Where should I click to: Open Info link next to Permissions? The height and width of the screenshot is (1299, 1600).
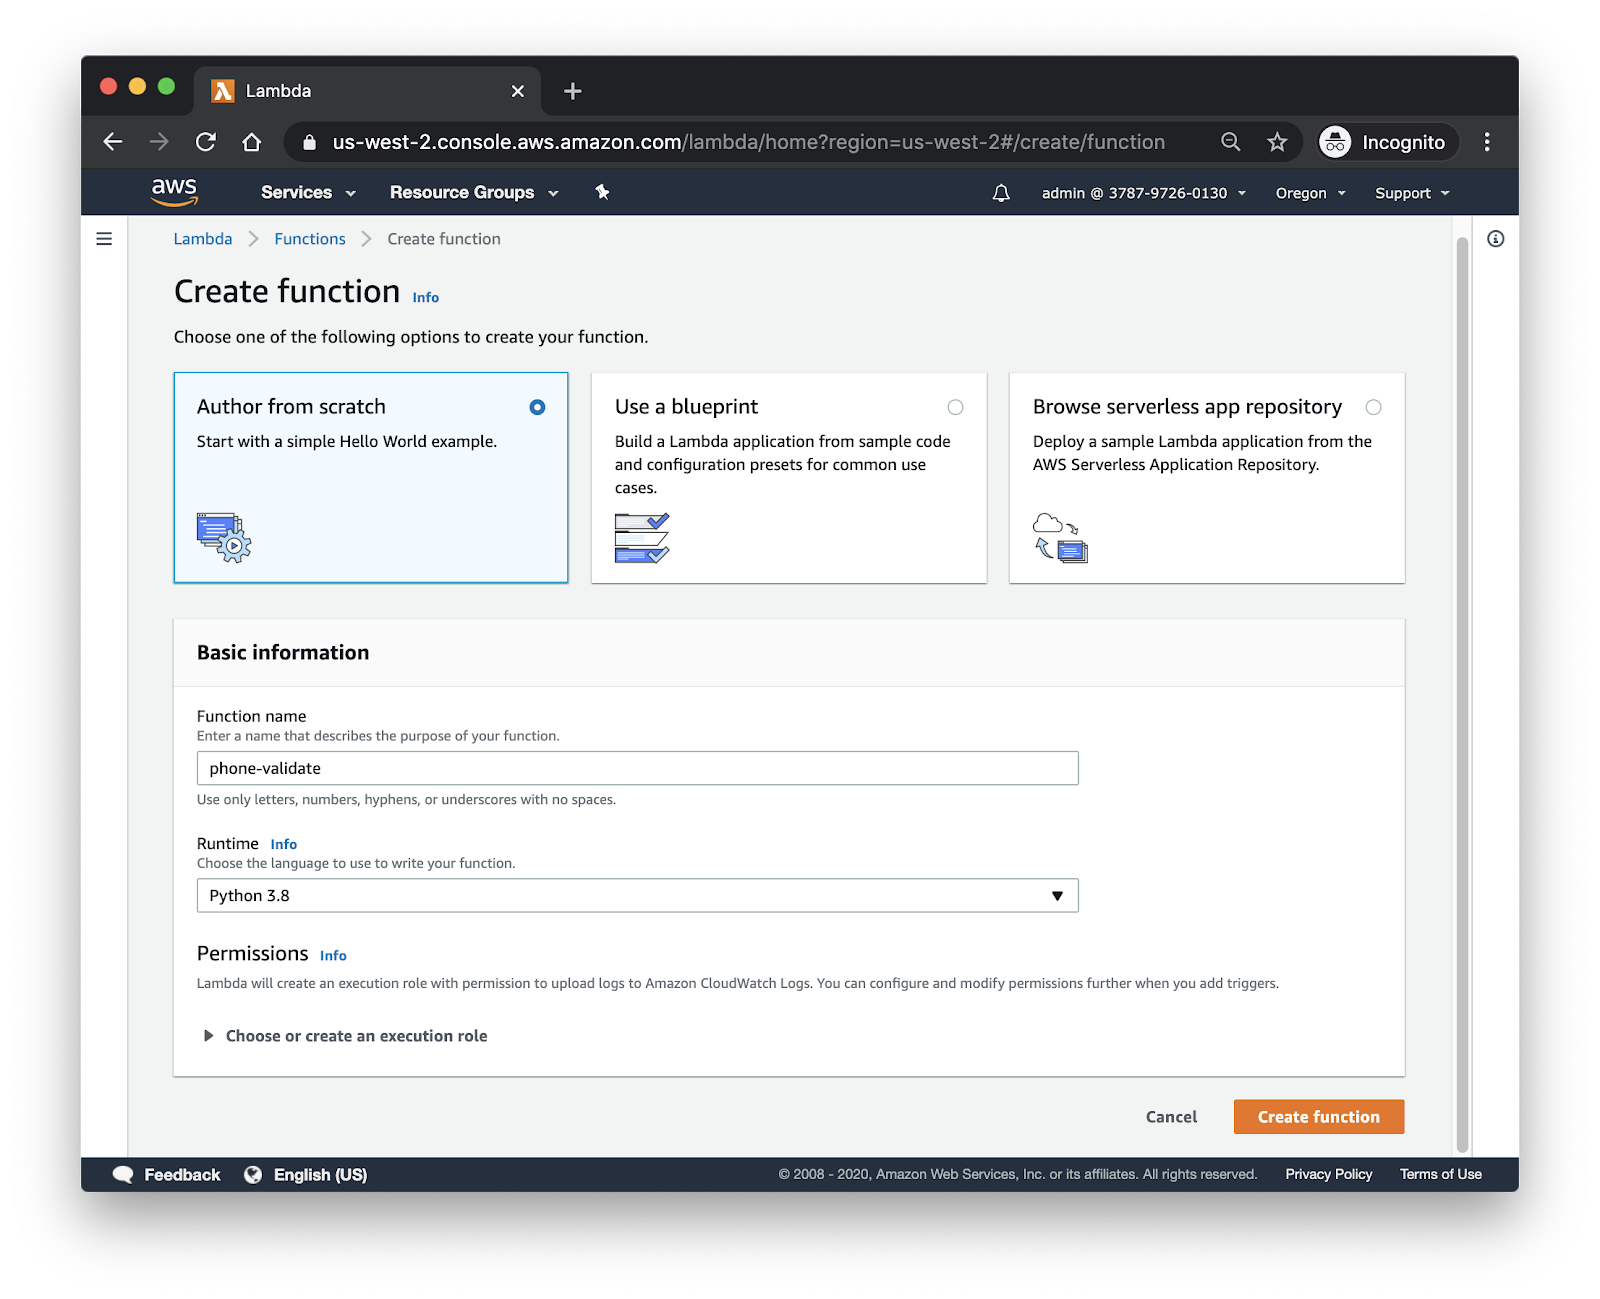[x=333, y=955]
